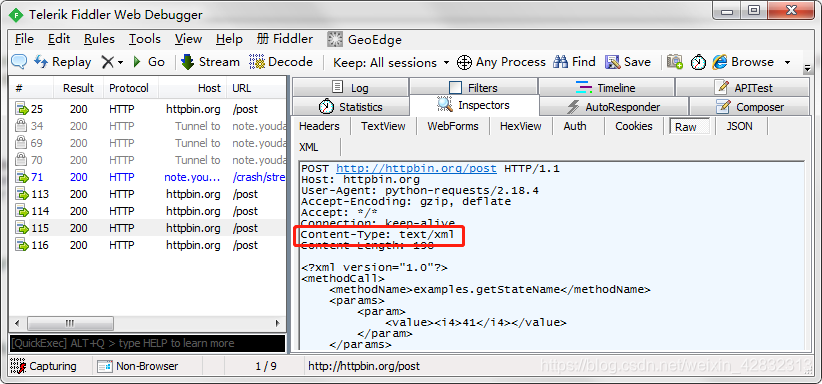Sort sessions by URL column header
Screen dimensions: 822x384
tap(257, 88)
